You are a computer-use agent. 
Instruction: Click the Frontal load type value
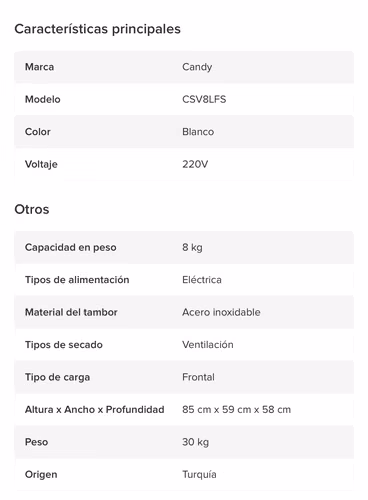tap(198, 377)
